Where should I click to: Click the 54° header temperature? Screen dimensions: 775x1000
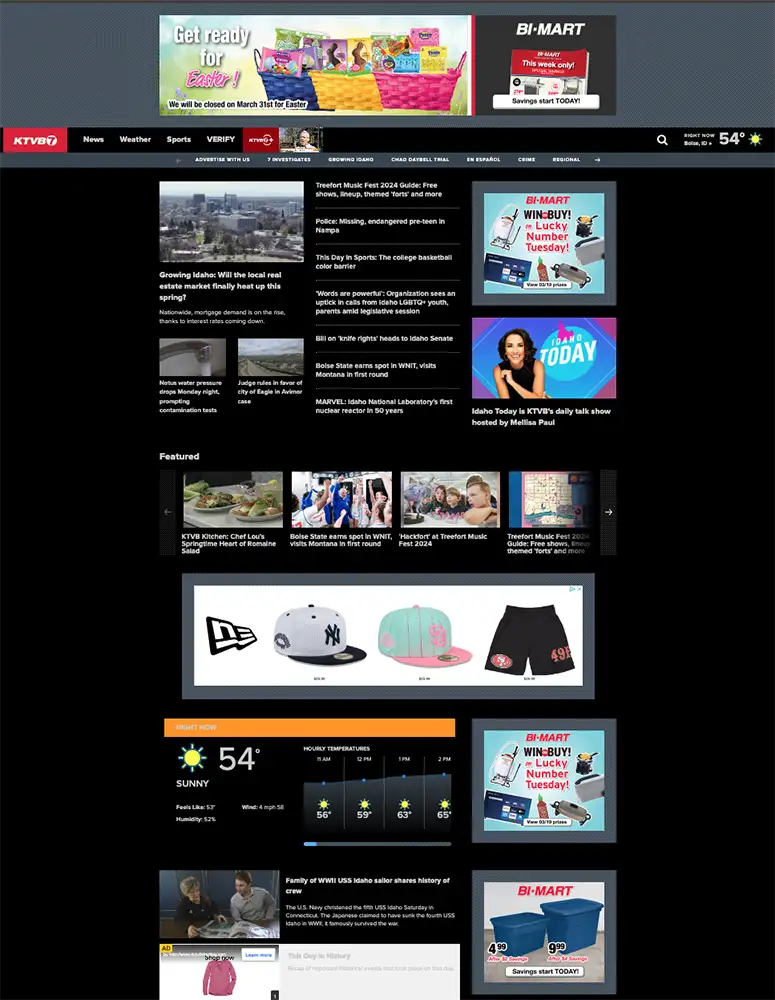[732, 138]
